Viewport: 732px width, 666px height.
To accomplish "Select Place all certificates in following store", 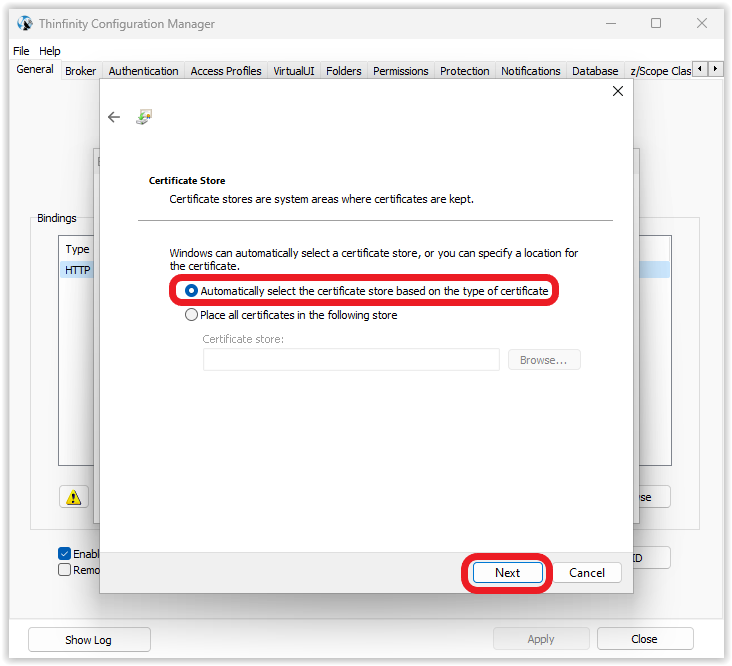I will 291,315.
